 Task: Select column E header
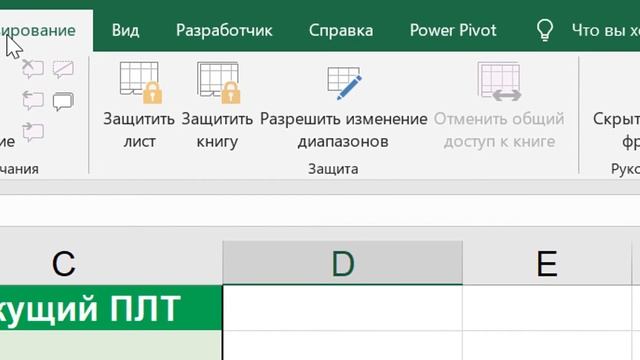[x=547, y=263]
